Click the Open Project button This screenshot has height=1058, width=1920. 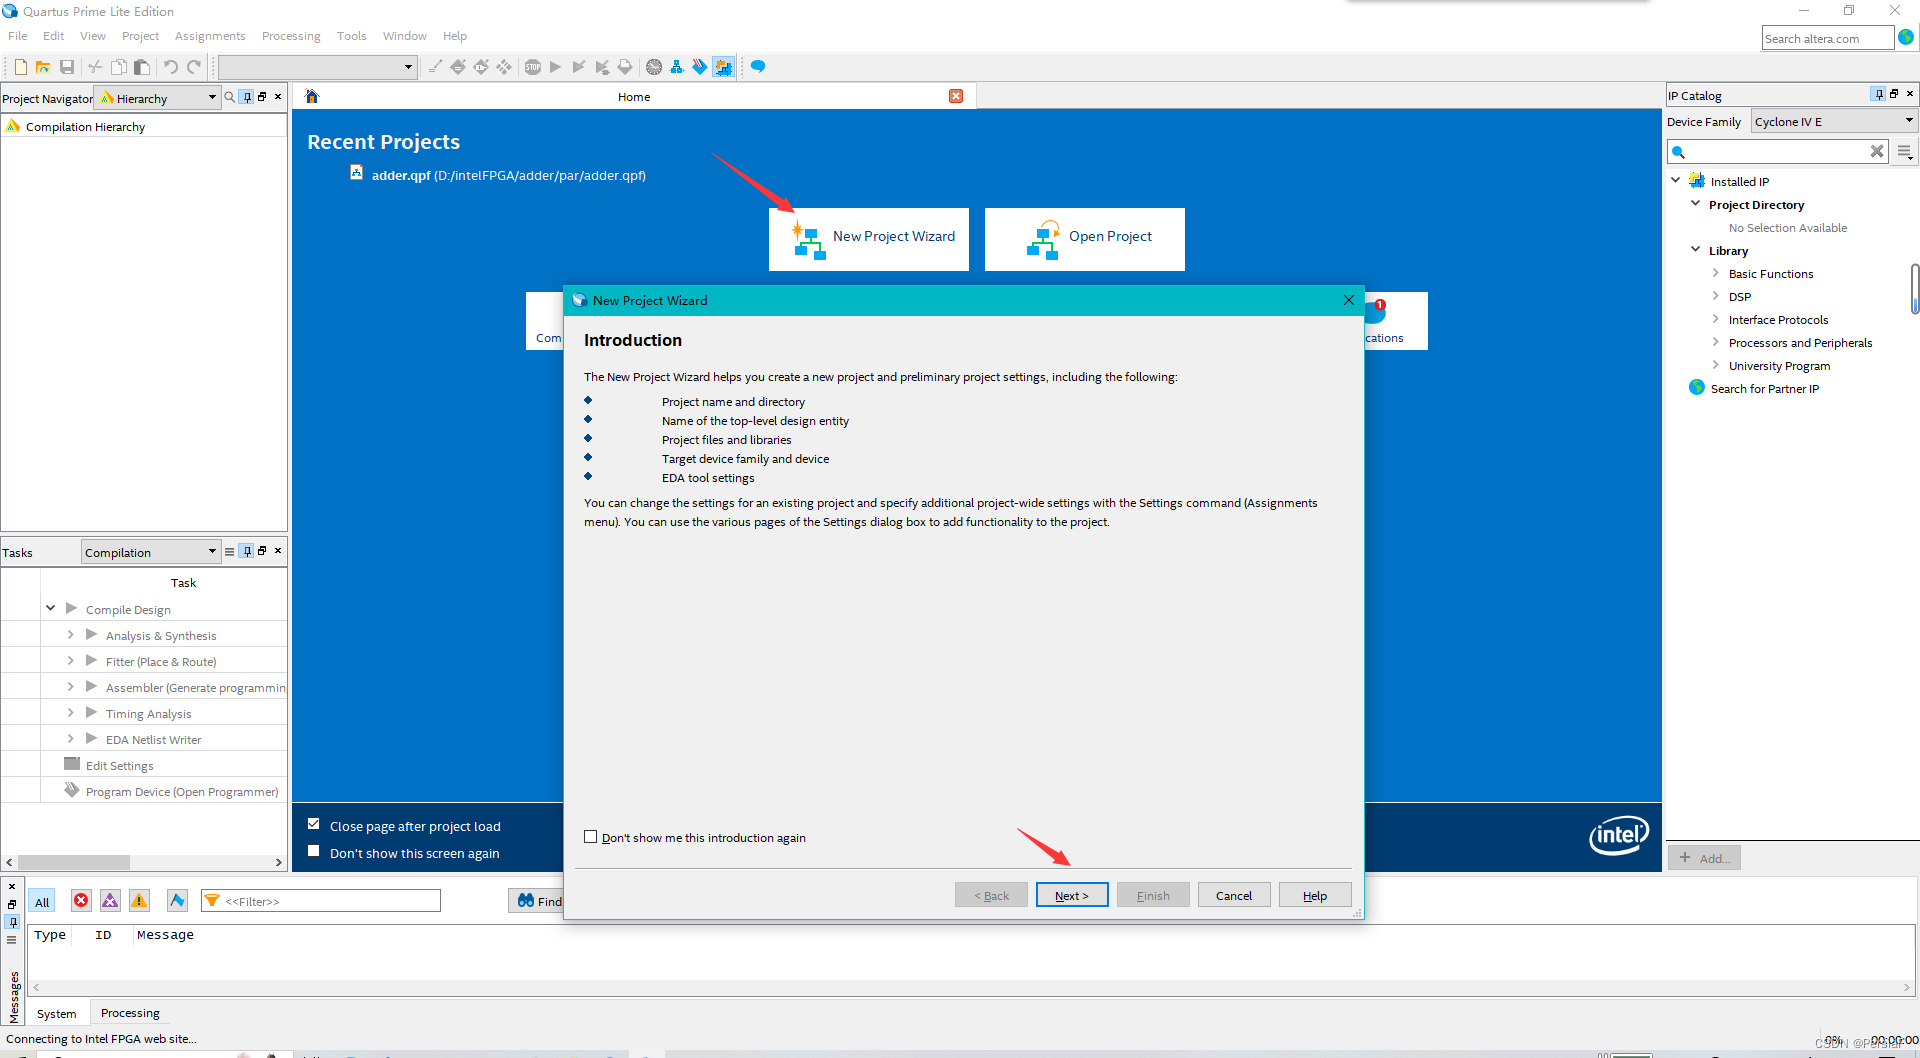(1085, 239)
